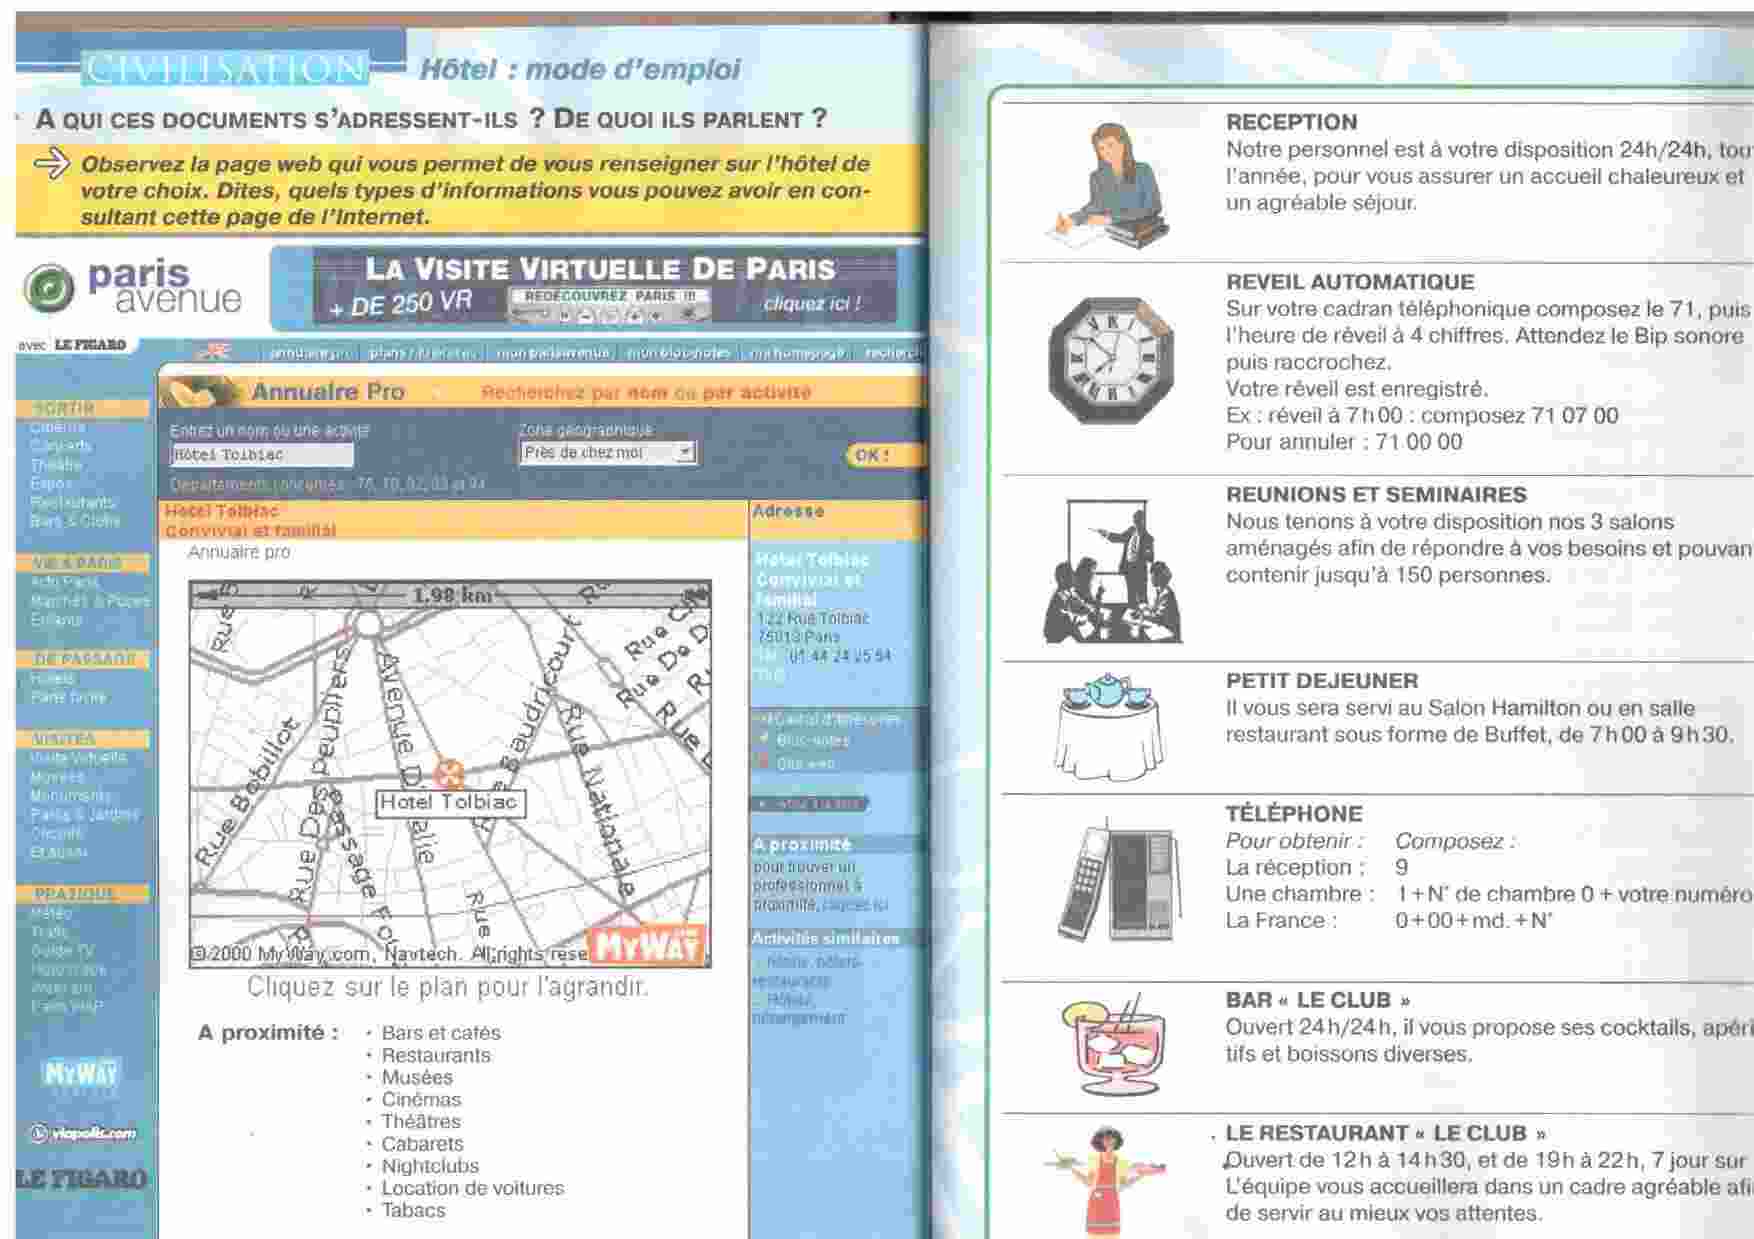
Task: Click the Annuaire Pro header icon
Action: [x=201, y=392]
